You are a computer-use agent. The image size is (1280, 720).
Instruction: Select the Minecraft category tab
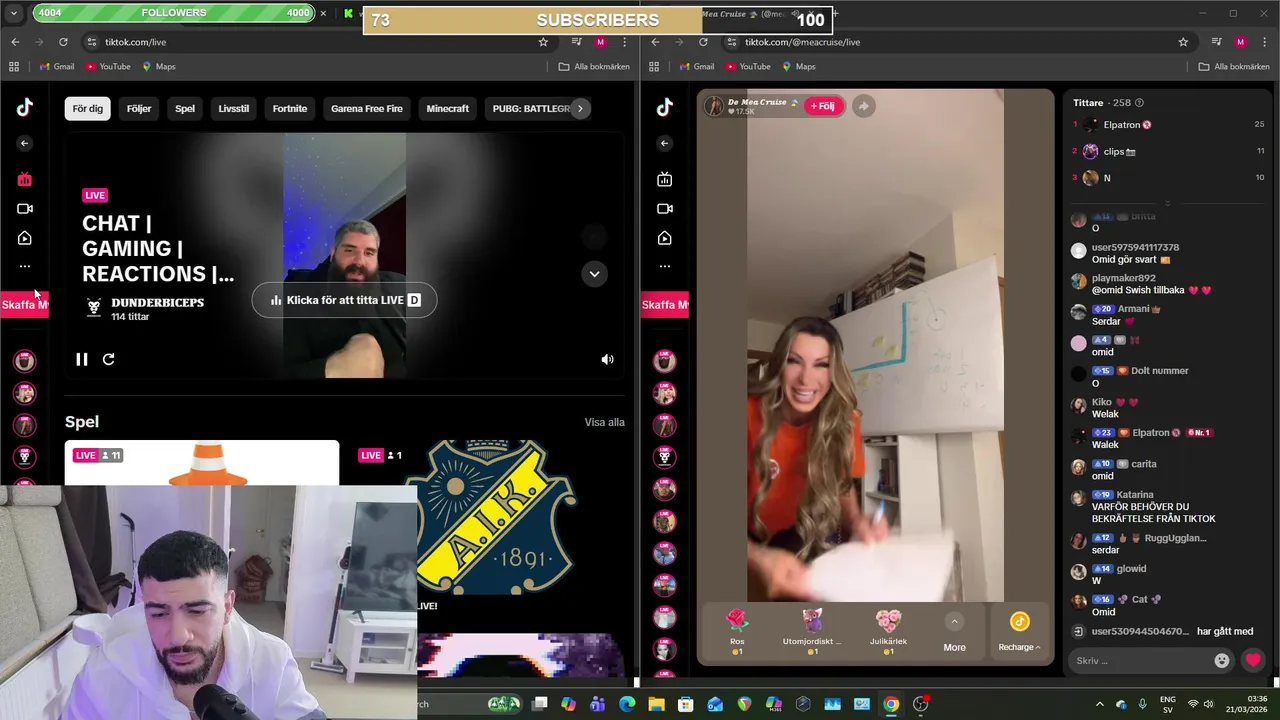[x=448, y=108]
